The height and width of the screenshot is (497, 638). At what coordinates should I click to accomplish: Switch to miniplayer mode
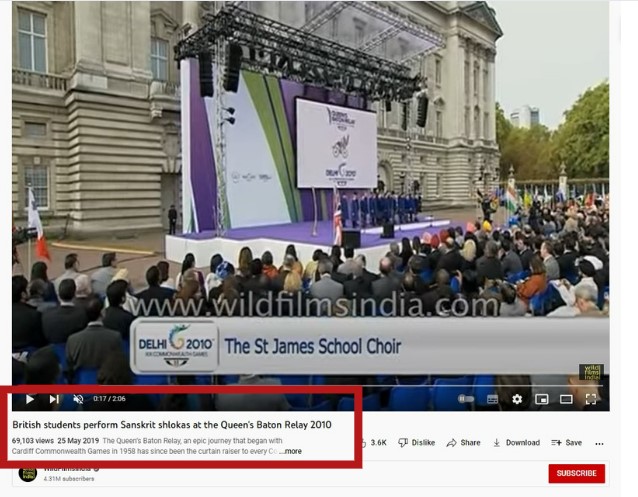(542, 399)
